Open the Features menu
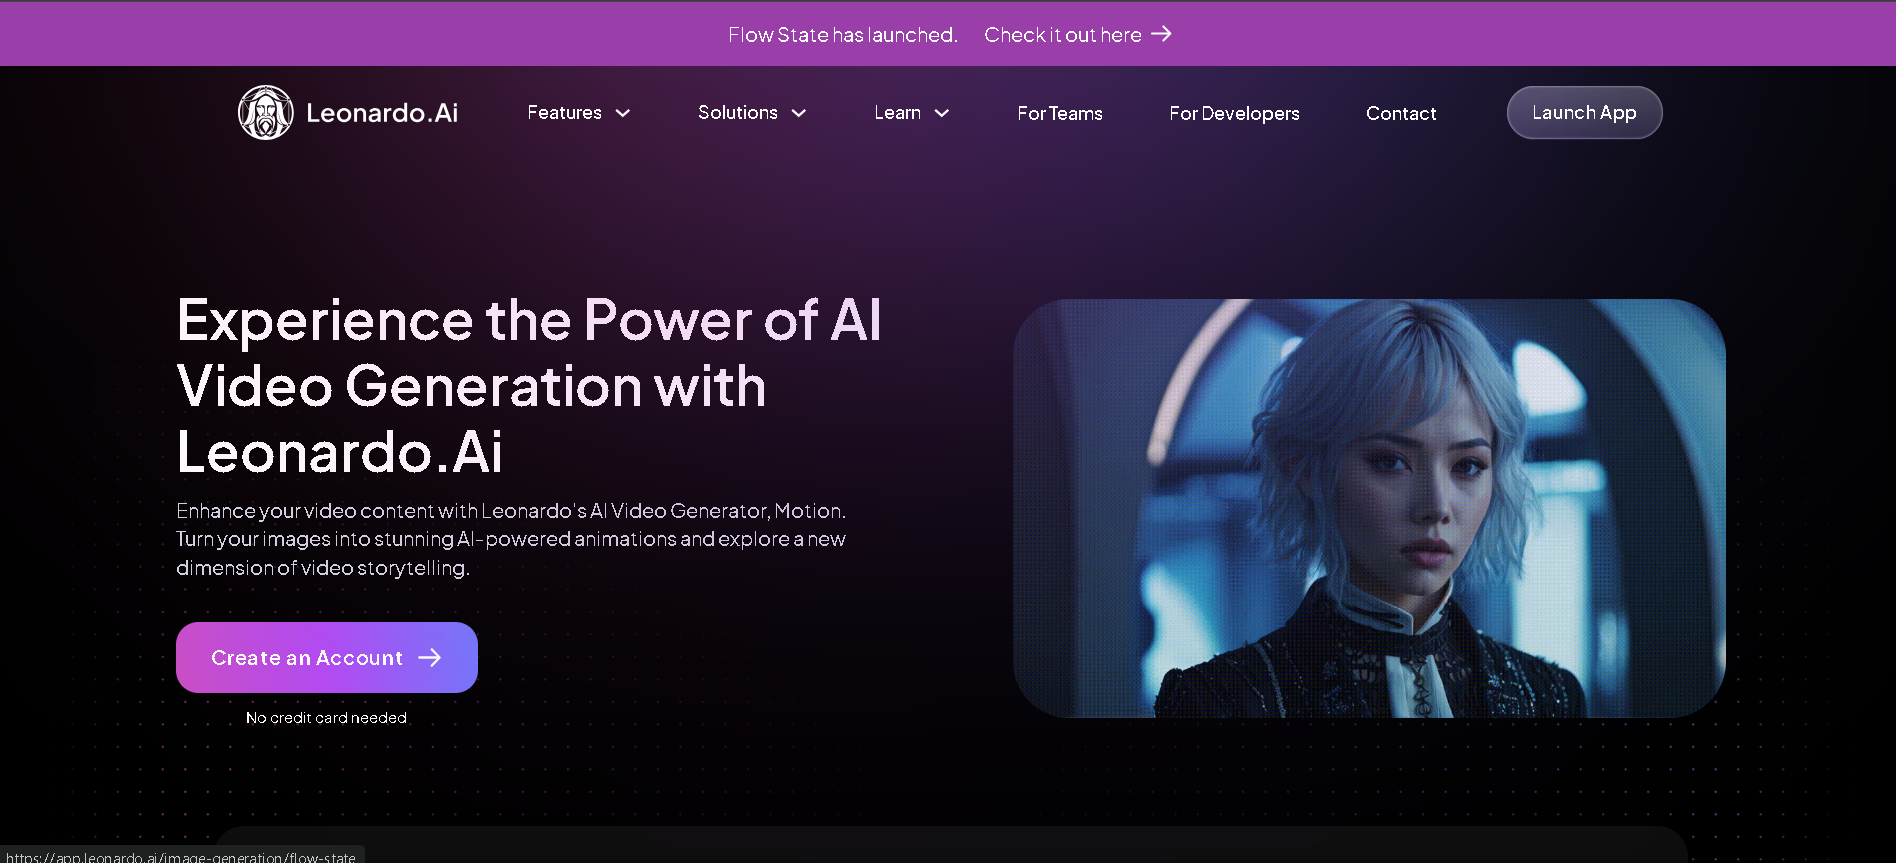Image resolution: width=1896 pixels, height=863 pixels. coord(564,113)
